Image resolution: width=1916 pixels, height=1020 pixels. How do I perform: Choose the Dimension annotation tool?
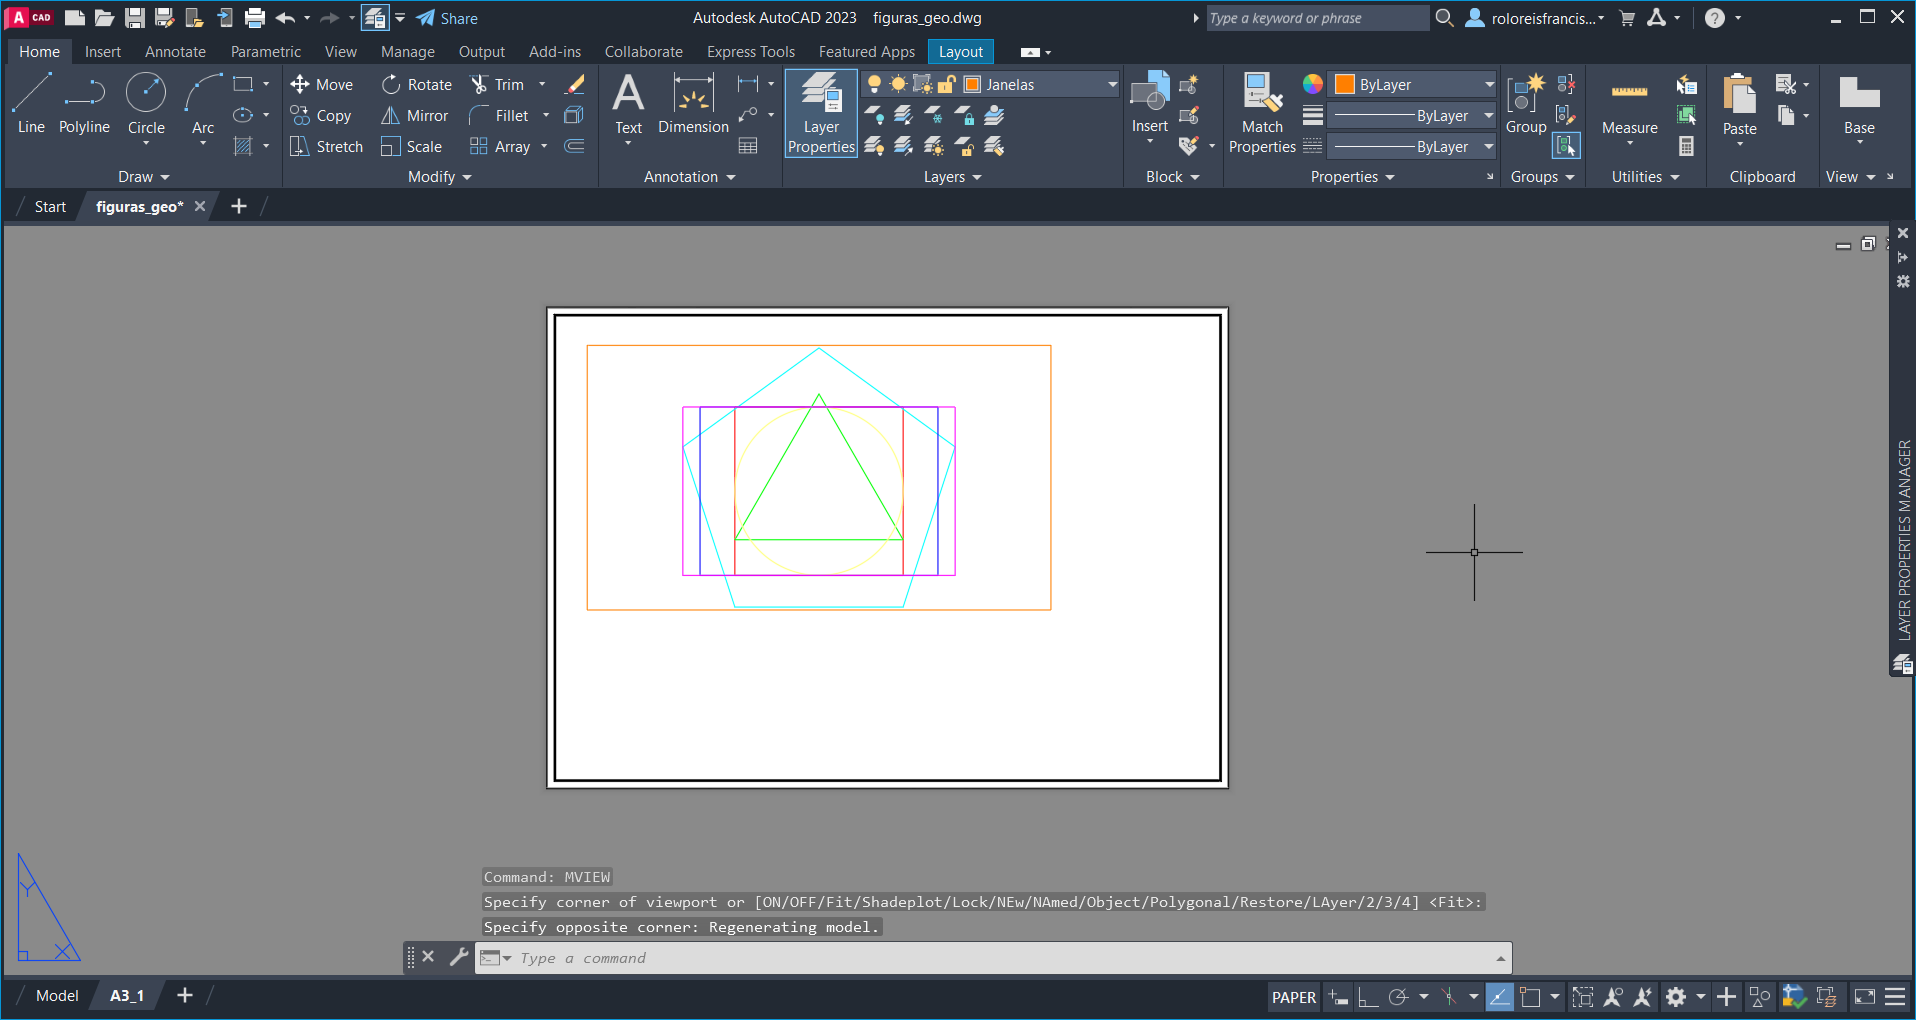point(693,105)
